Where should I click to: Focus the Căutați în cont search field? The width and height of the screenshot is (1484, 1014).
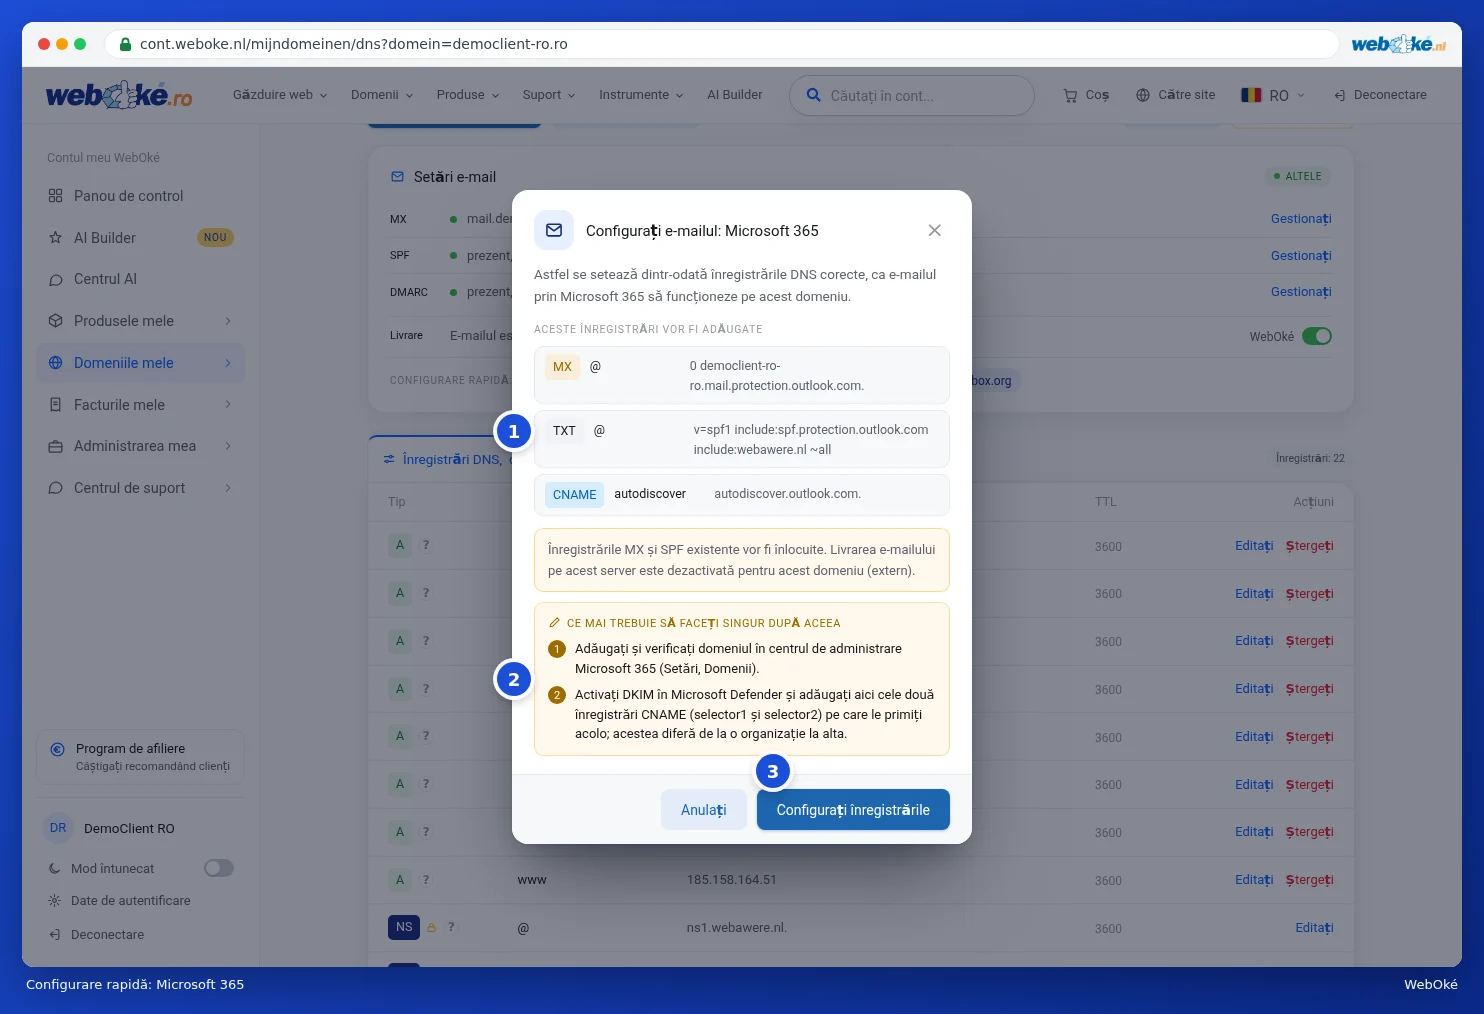click(x=912, y=96)
